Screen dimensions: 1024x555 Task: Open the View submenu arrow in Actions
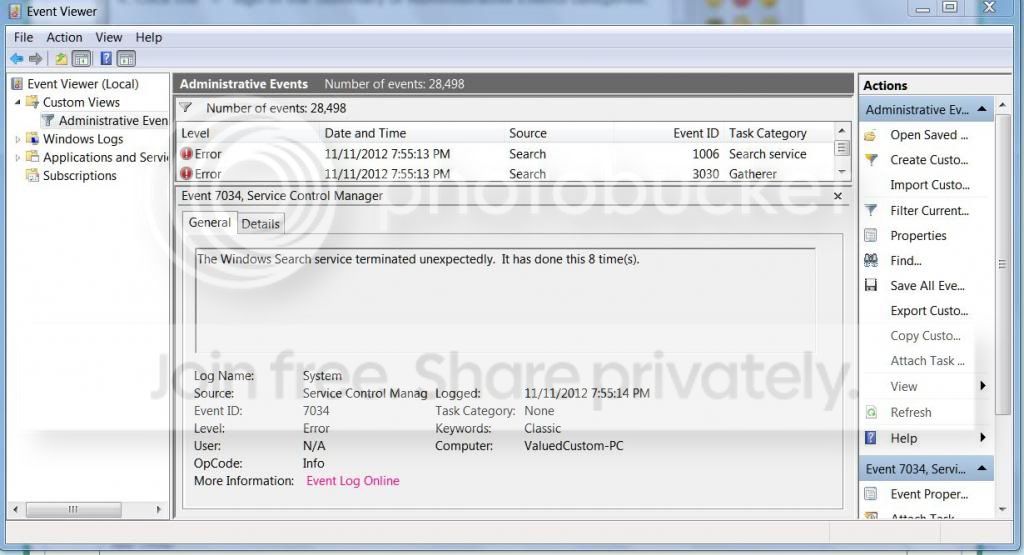point(982,386)
